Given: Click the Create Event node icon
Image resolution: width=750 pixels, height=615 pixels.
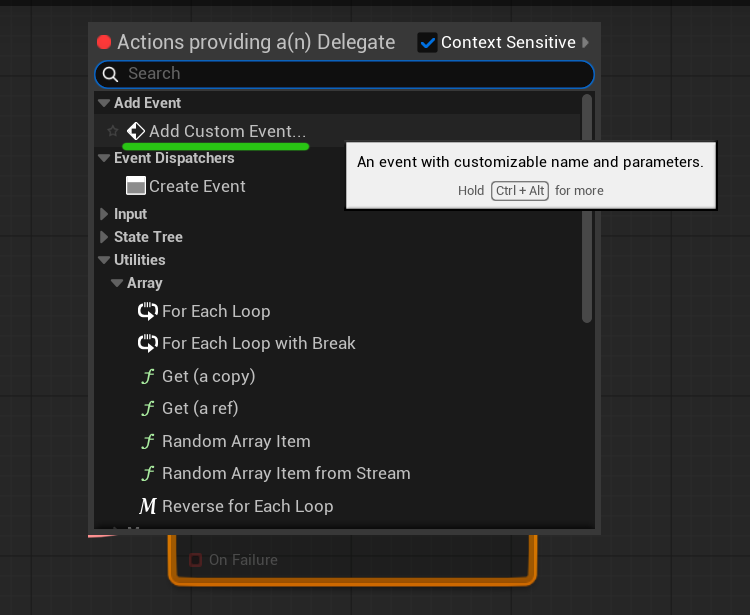Looking at the screenshot, I should (136, 186).
